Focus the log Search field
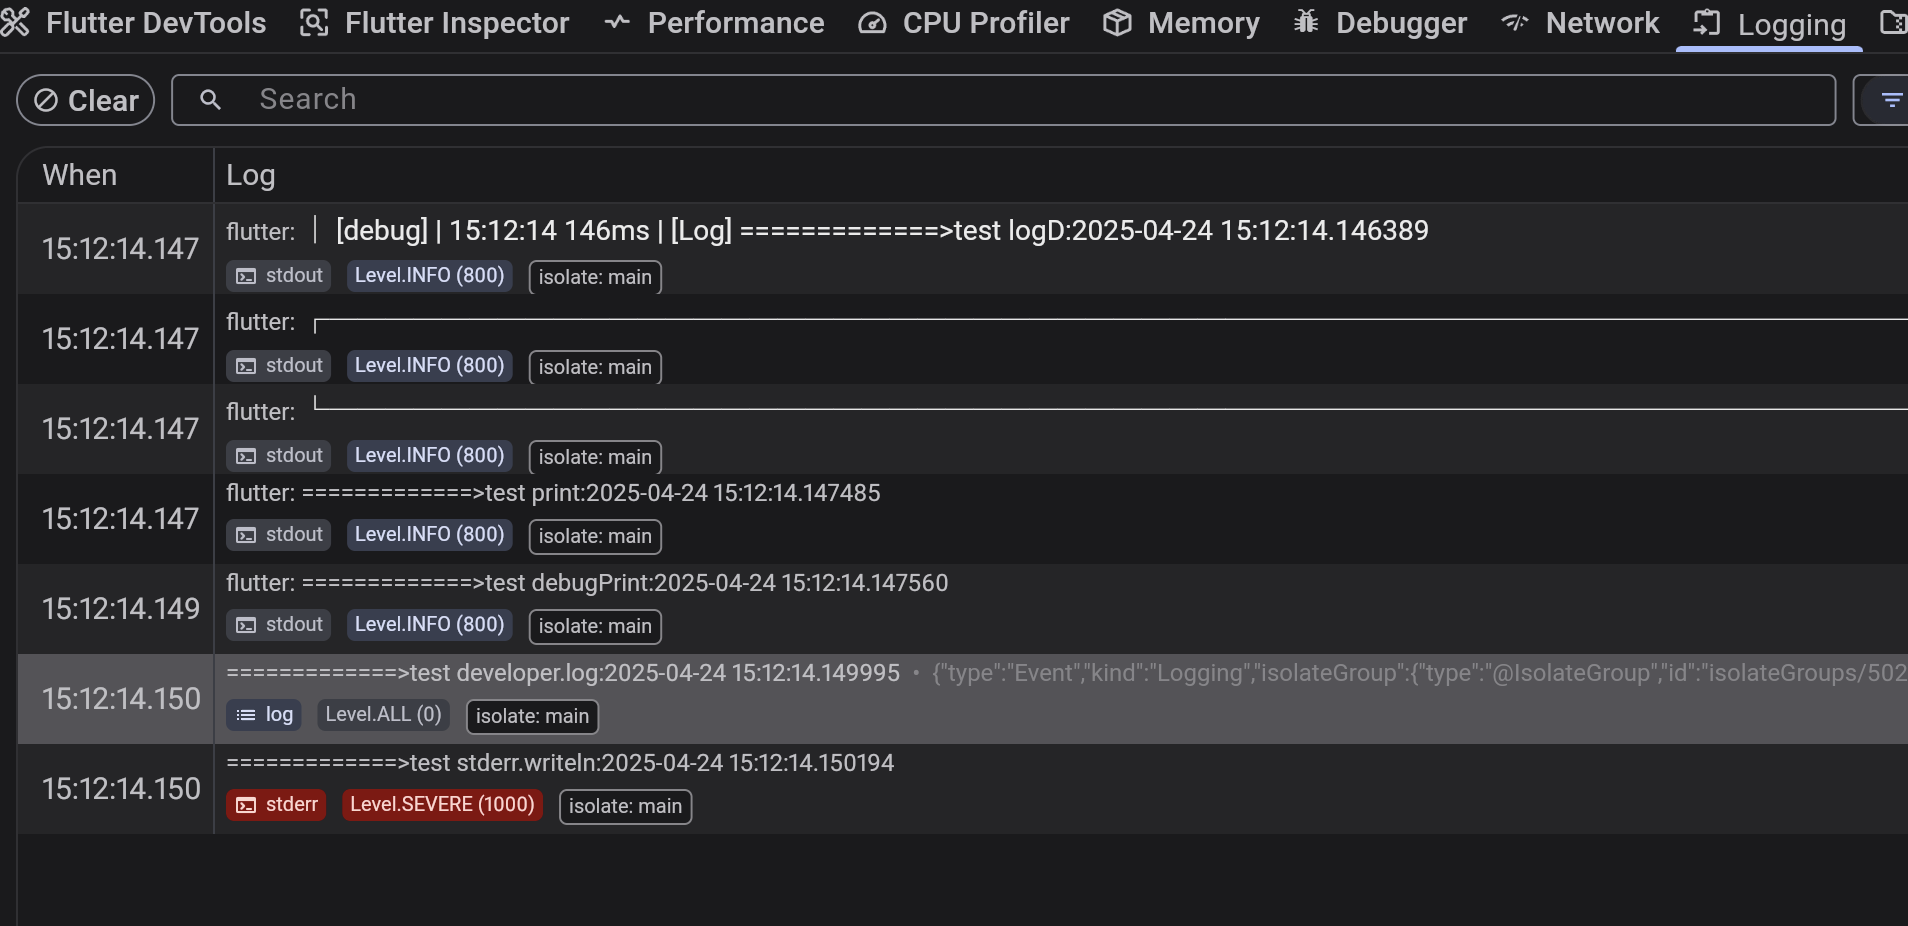1908x926 pixels. pyautogui.click(x=1004, y=100)
